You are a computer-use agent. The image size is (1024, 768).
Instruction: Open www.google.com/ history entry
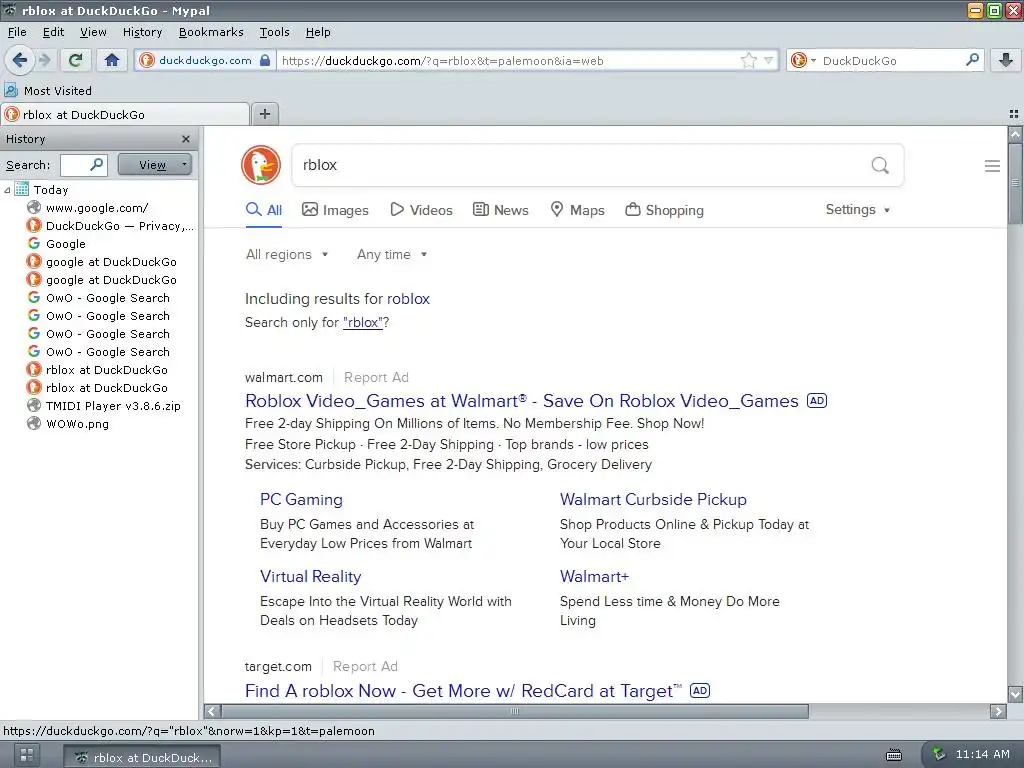tap(98, 208)
